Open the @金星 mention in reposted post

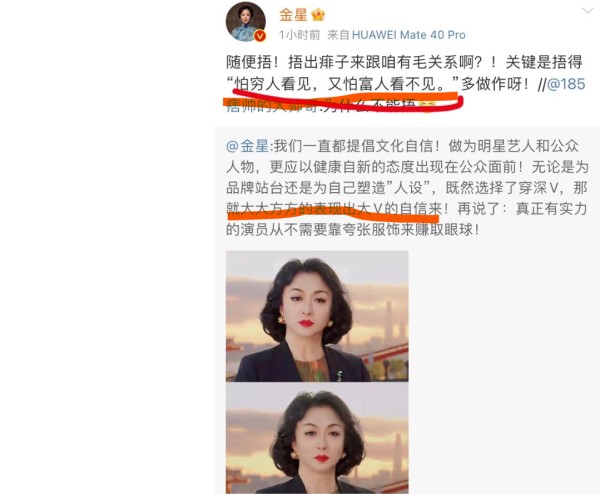pyautogui.click(x=248, y=146)
